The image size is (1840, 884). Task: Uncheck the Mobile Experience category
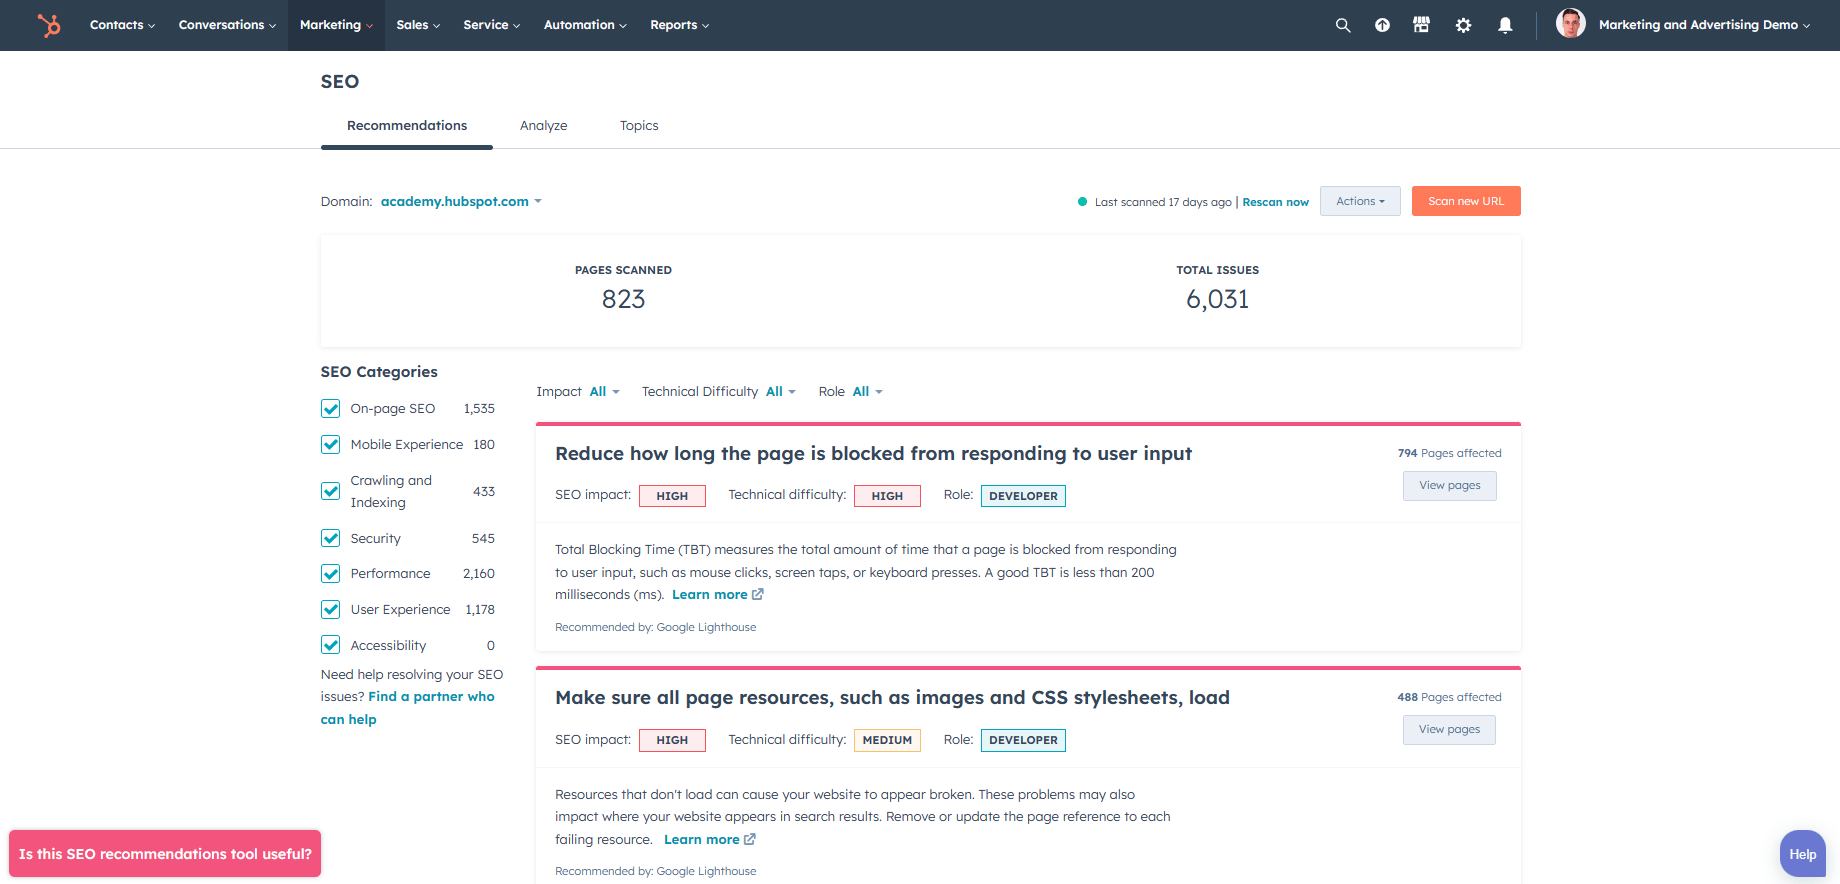[x=331, y=444]
